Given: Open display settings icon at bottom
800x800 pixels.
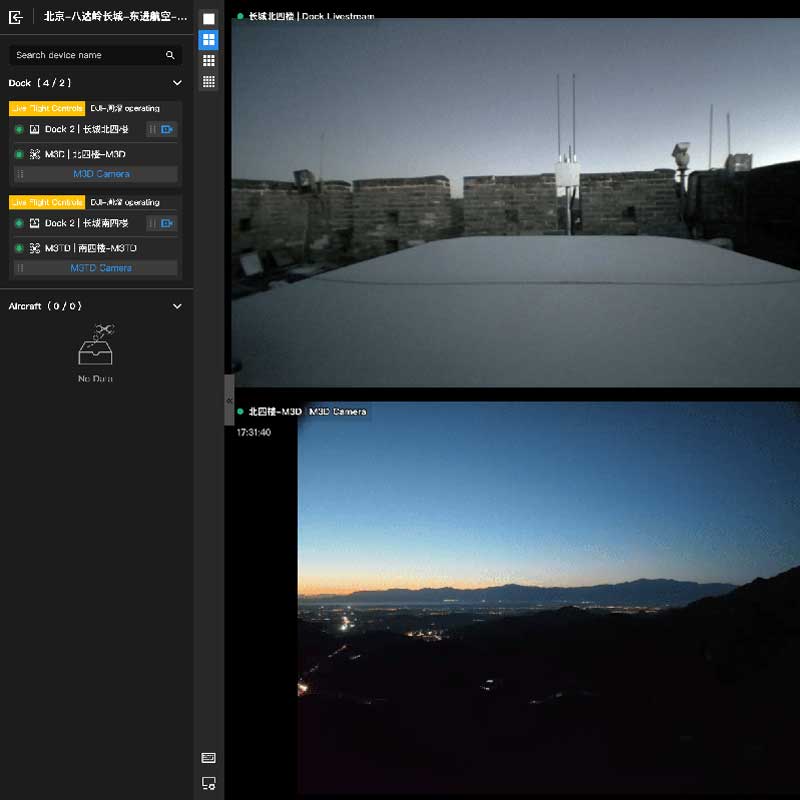Looking at the screenshot, I should coord(209,783).
